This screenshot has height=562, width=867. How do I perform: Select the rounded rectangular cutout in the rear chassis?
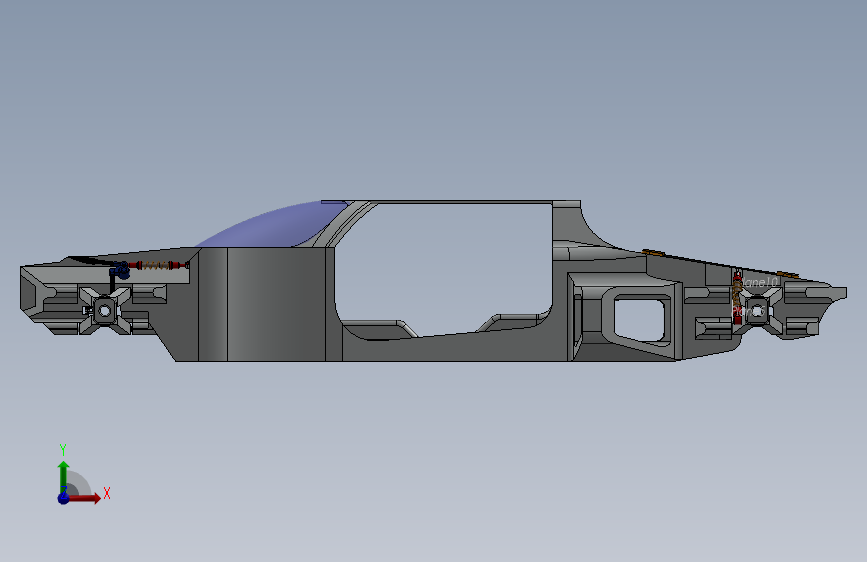click(x=640, y=320)
